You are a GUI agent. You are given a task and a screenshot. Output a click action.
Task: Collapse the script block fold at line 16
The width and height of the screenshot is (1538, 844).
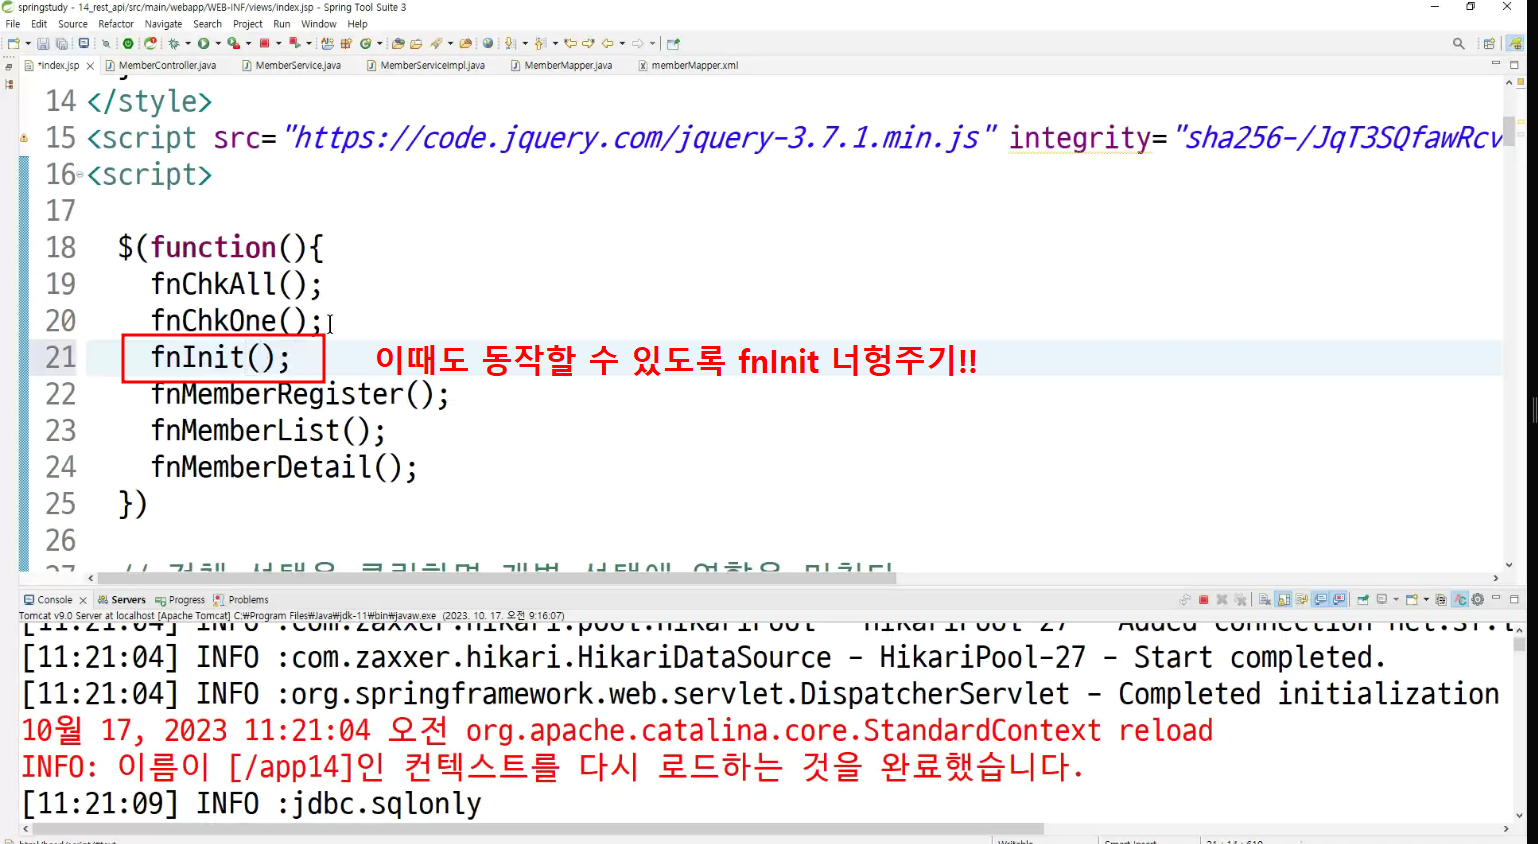81,175
